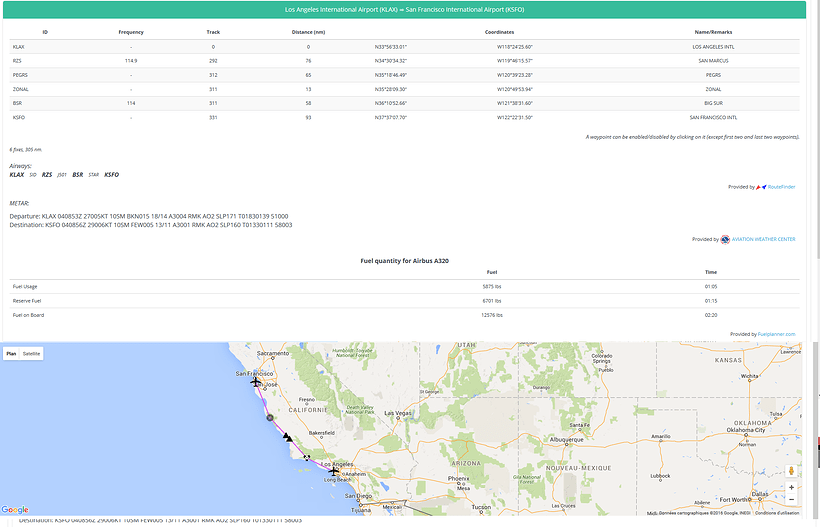Visit the Fuelplanner.com link
Image resolution: width=820 pixels, height=527 pixels.
coord(776,334)
